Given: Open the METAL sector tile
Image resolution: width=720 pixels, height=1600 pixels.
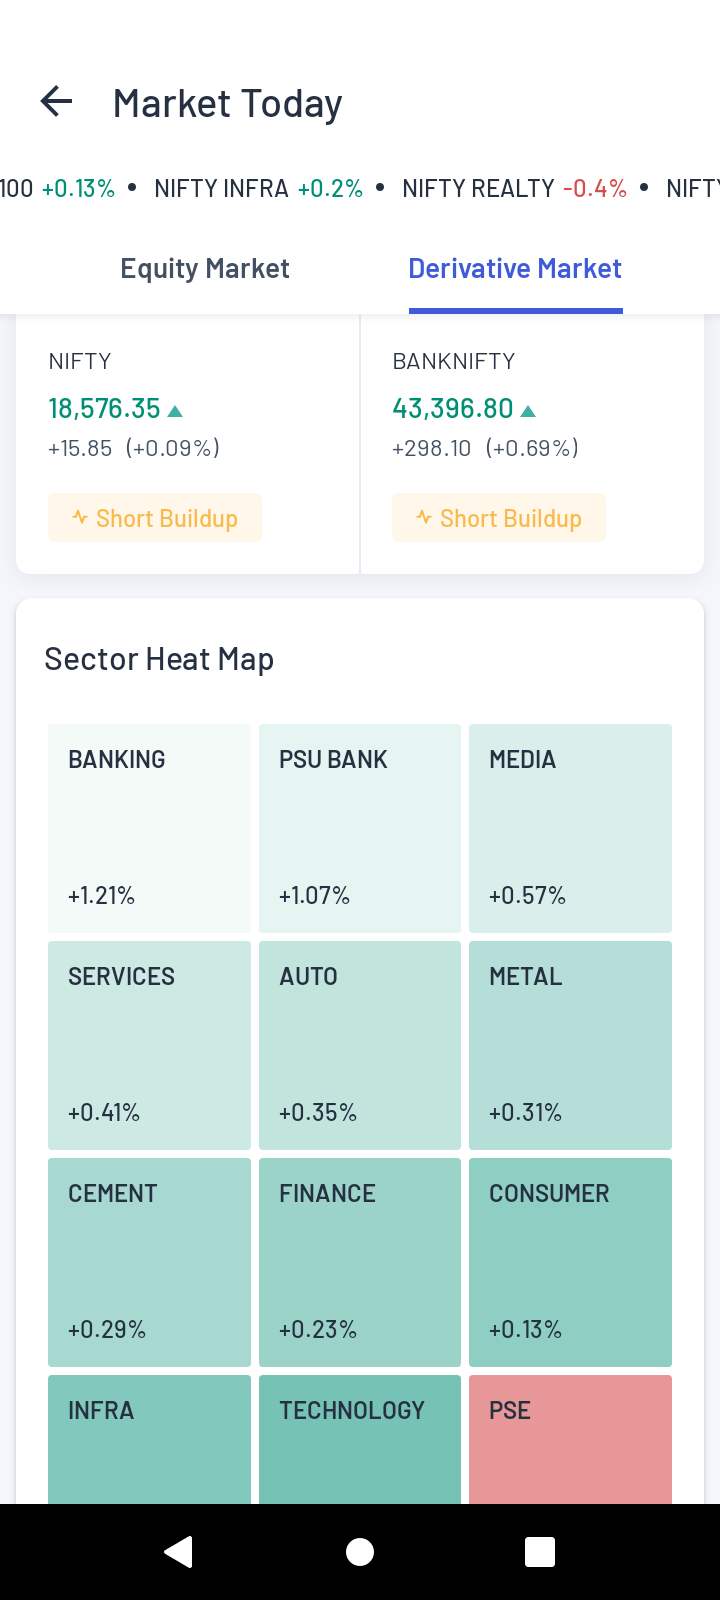Looking at the screenshot, I should click(570, 1045).
